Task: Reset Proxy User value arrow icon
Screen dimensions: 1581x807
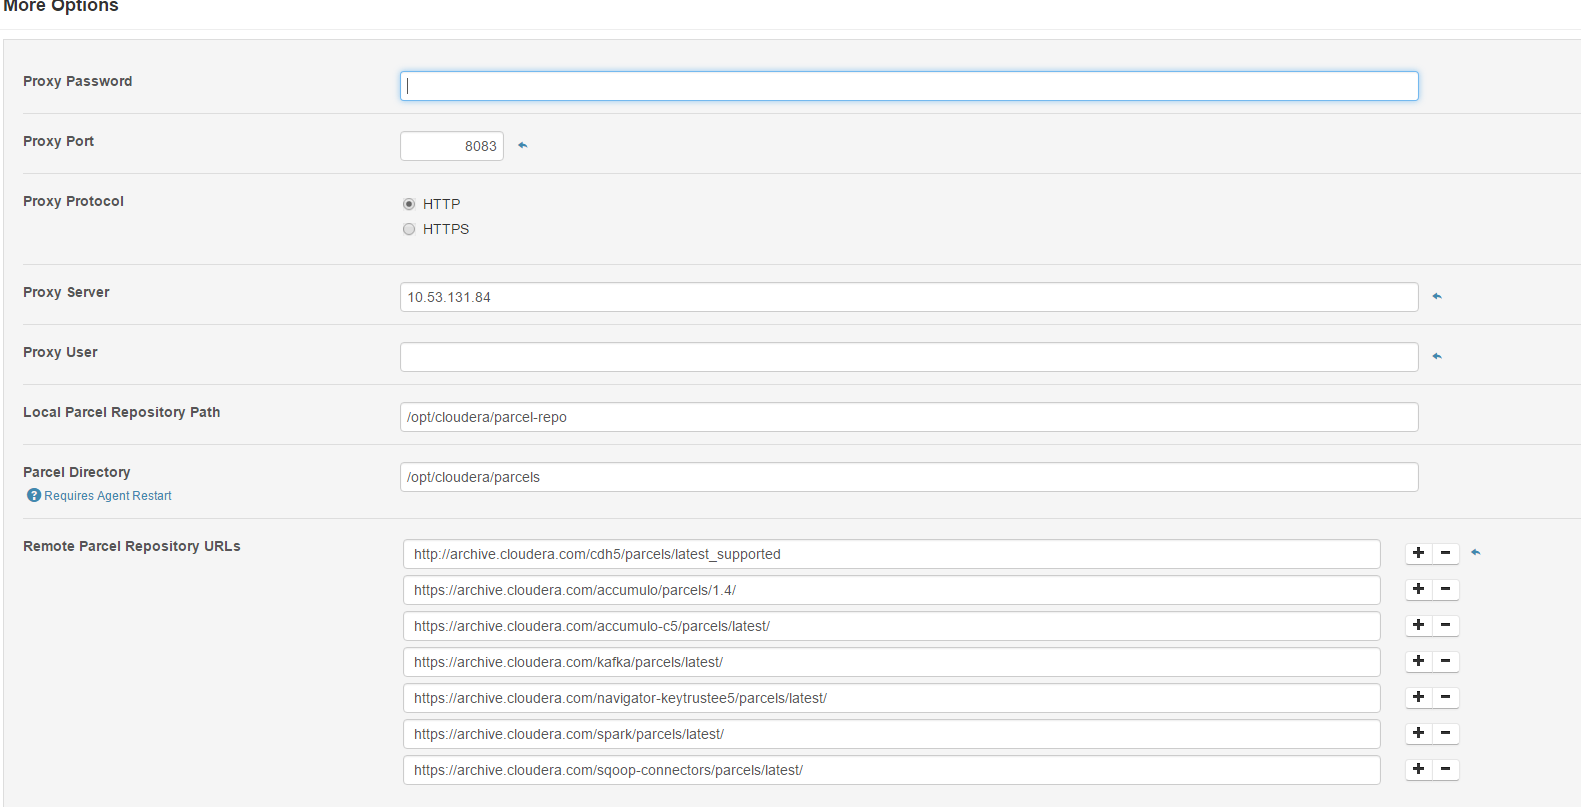Action: [1437, 356]
